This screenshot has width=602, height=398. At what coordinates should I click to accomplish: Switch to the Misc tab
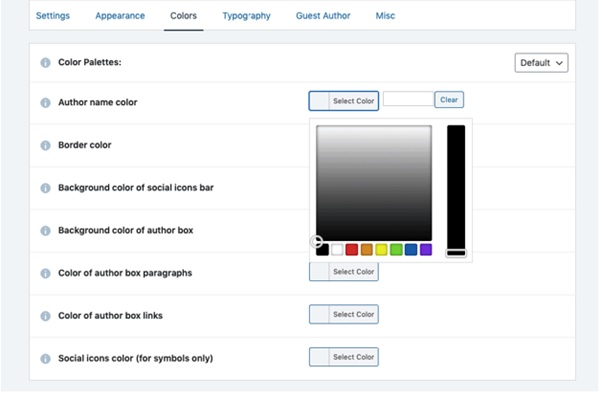tap(385, 16)
